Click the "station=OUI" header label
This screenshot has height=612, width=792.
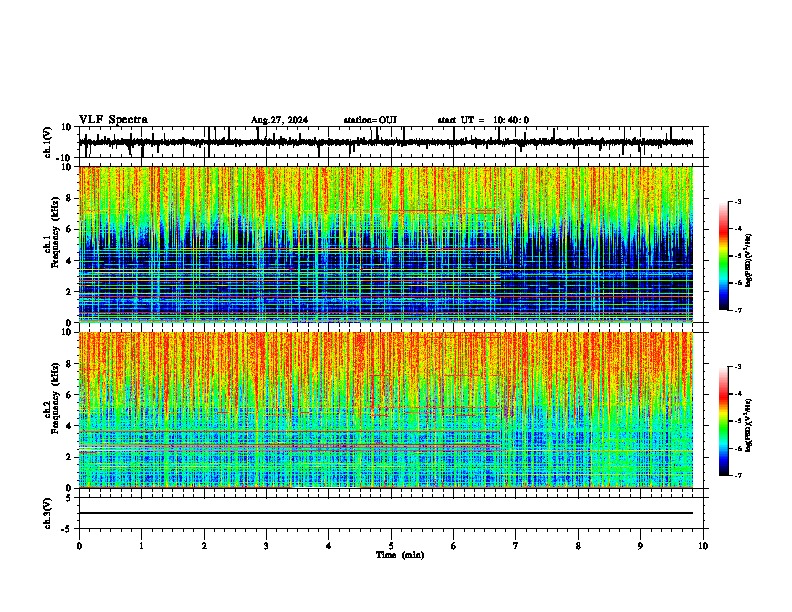(x=370, y=120)
